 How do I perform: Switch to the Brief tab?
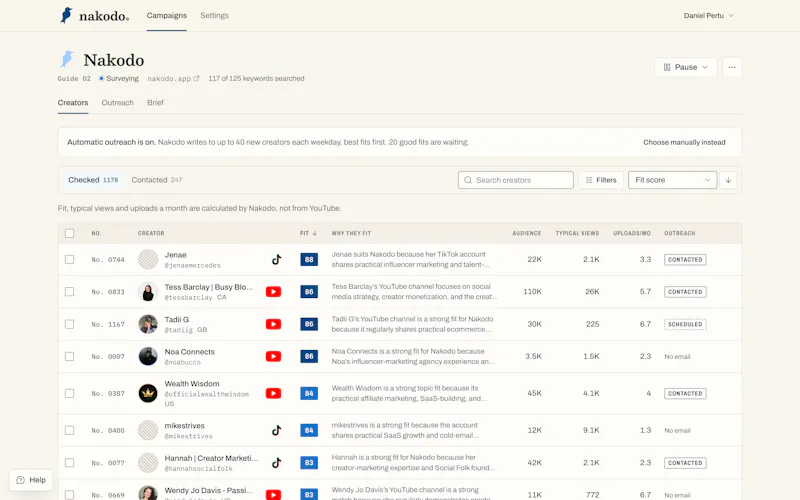coord(156,103)
